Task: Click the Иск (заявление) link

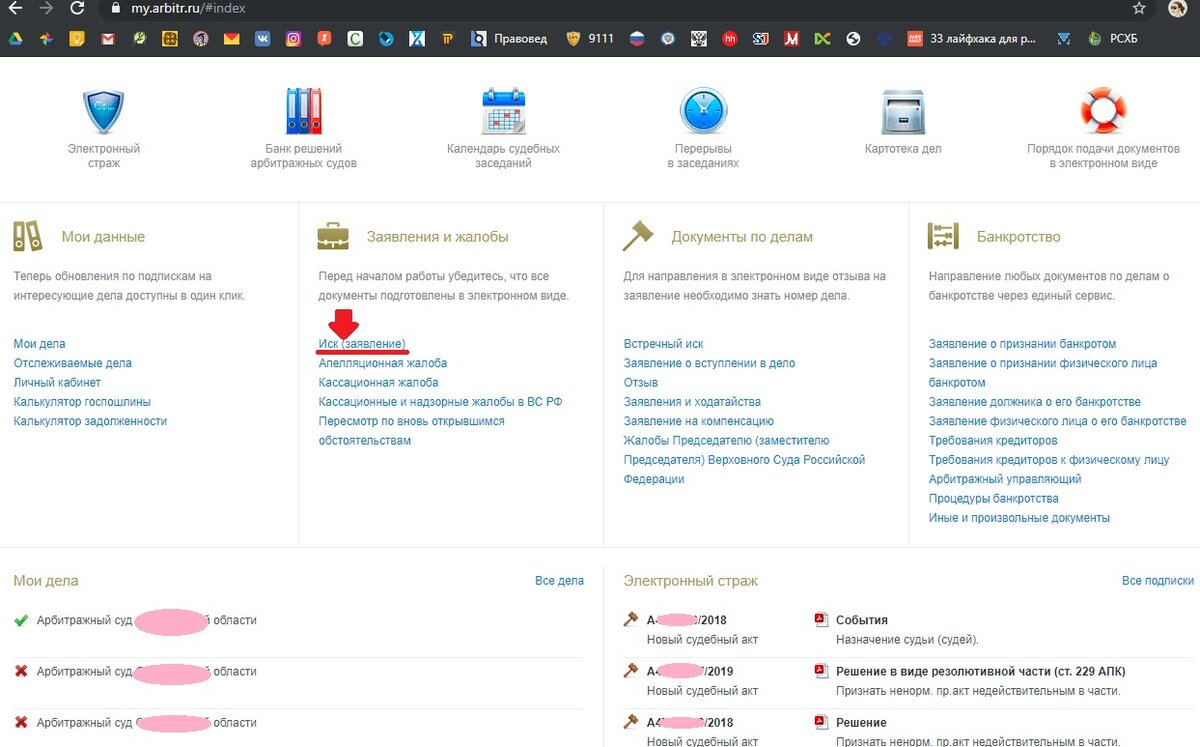Action: point(362,344)
